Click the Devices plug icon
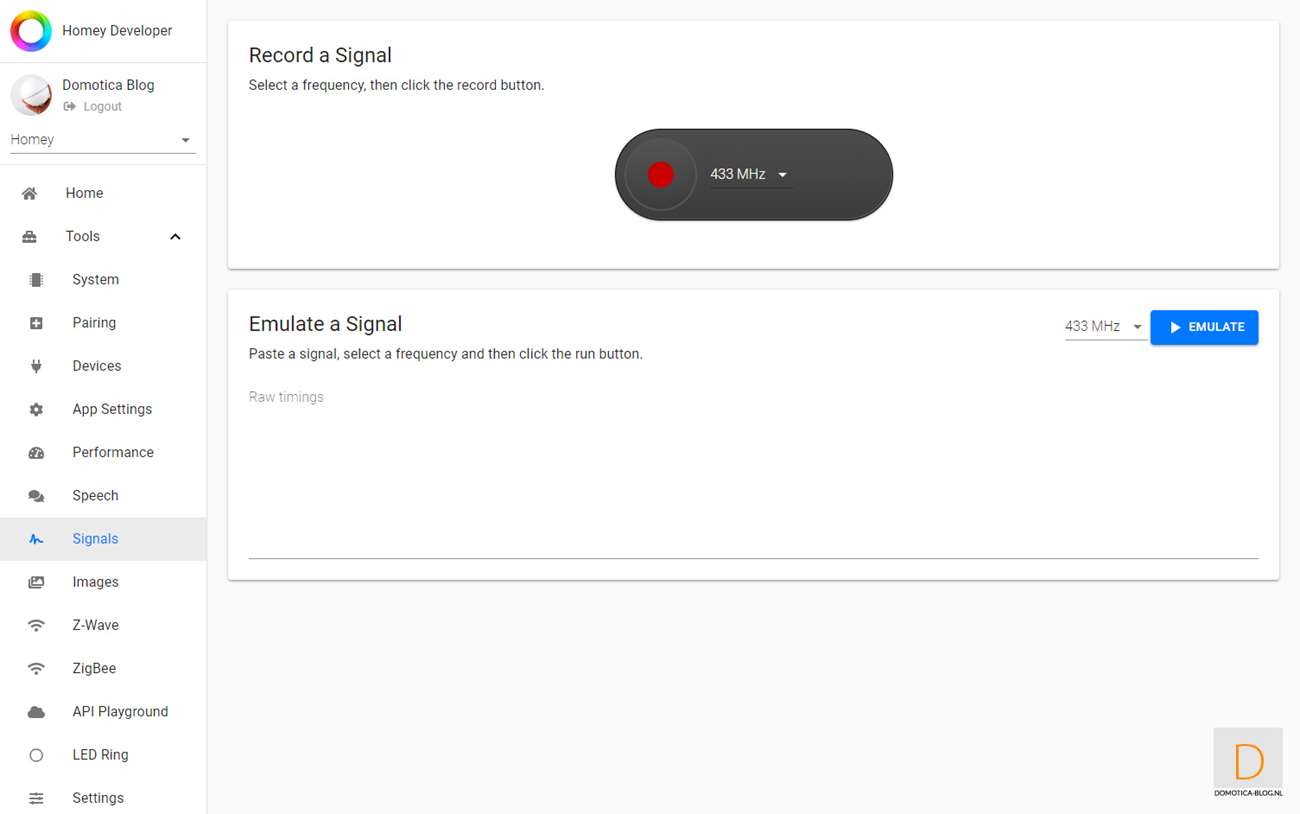The width and height of the screenshot is (1300, 814). click(36, 366)
